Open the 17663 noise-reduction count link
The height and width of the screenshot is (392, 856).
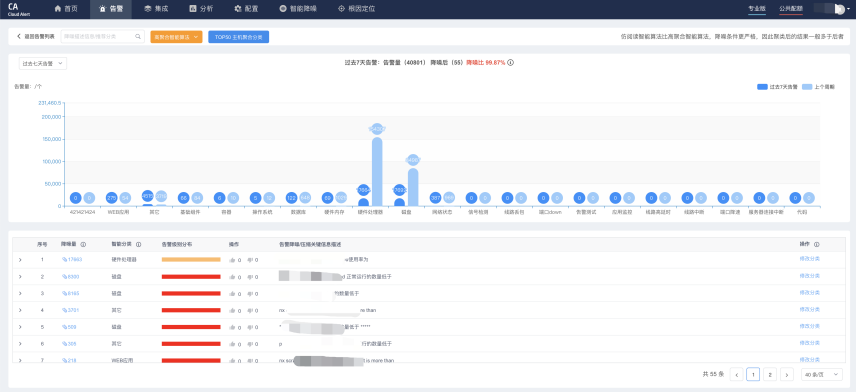(x=72, y=259)
